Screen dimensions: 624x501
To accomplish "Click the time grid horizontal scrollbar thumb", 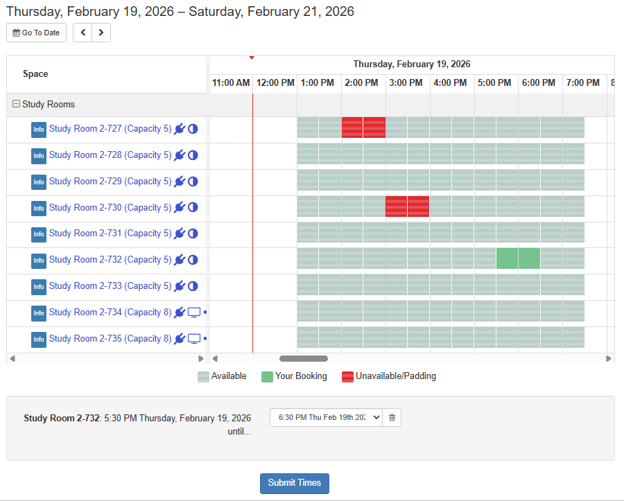I will point(304,359).
